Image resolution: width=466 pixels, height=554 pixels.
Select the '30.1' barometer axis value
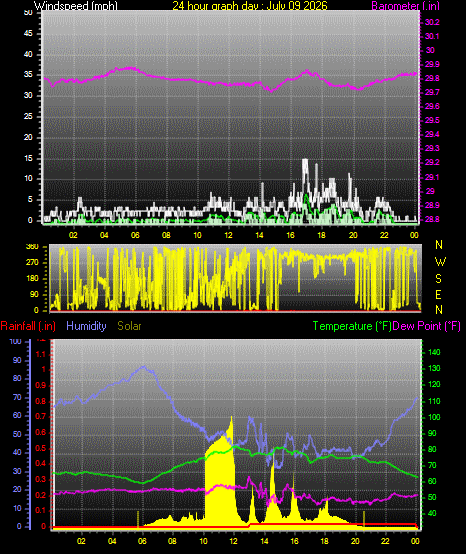[x=432, y=36]
